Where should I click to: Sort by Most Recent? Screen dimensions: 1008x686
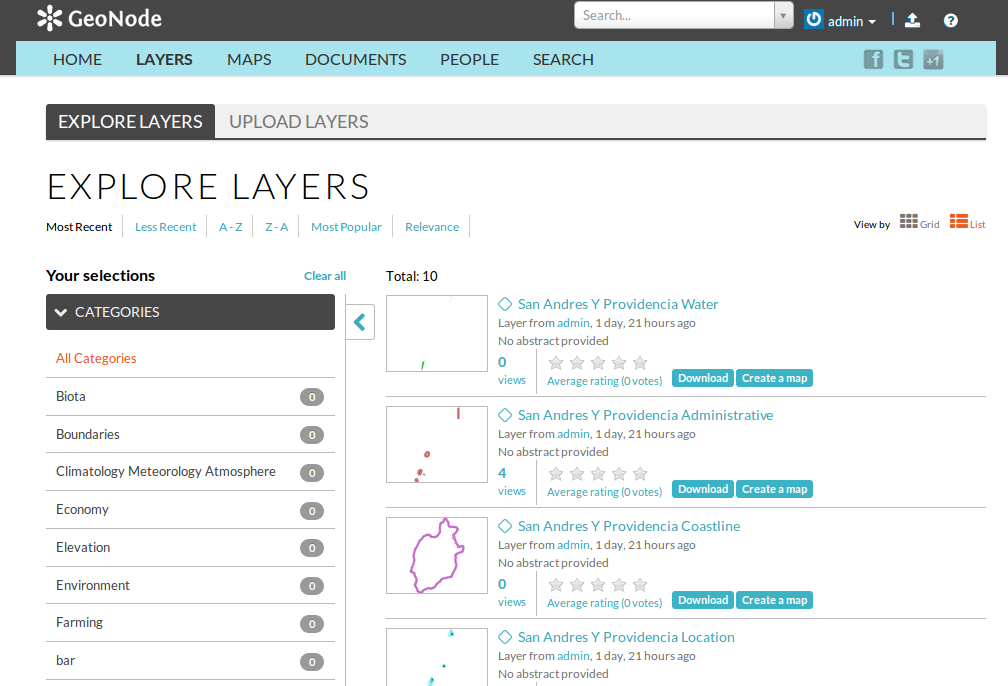(79, 227)
